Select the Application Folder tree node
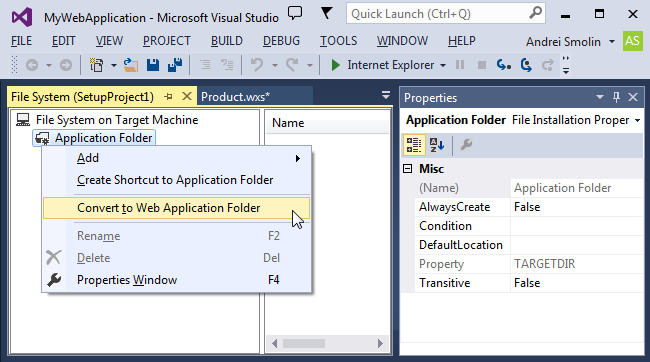 103,138
